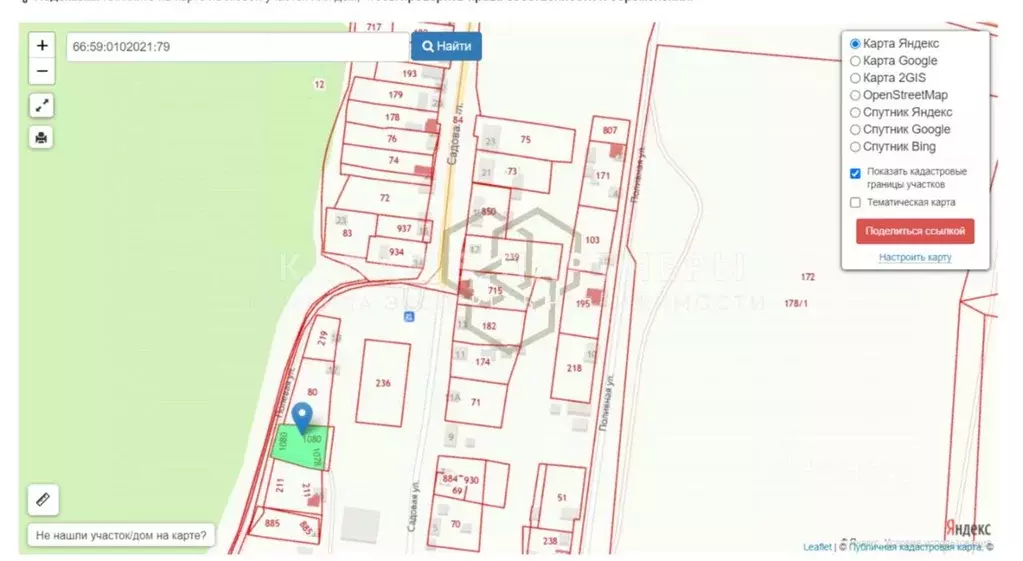Click parcel labeled 236

coord(383,383)
